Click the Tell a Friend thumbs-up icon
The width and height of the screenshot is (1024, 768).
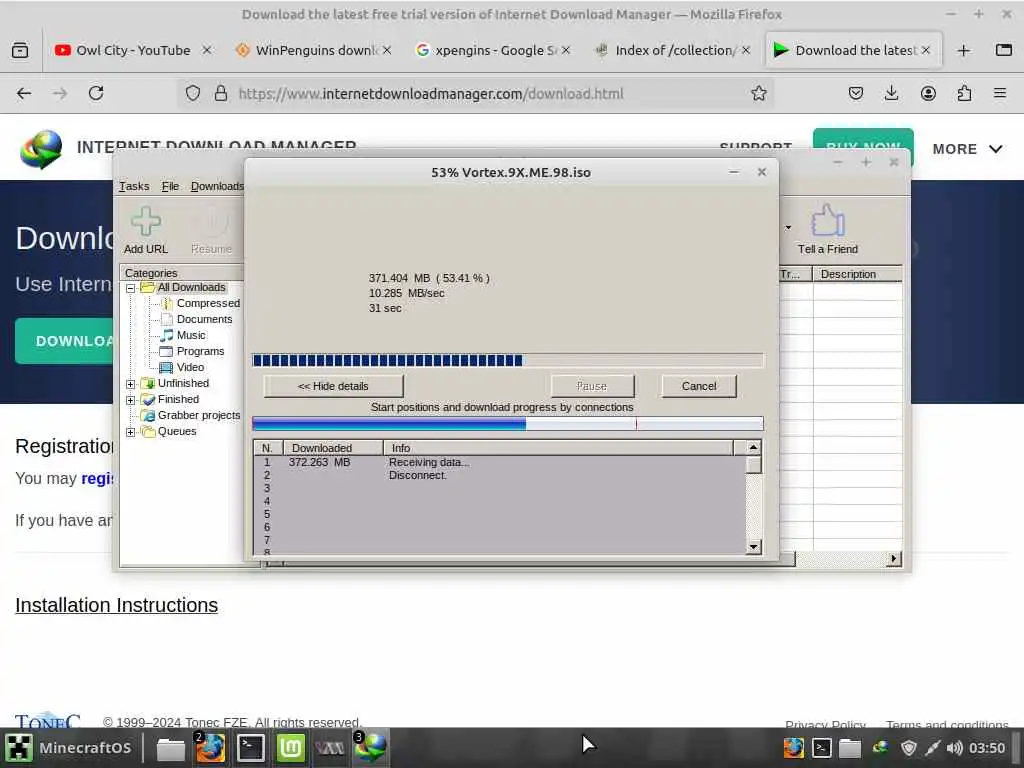(x=827, y=220)
